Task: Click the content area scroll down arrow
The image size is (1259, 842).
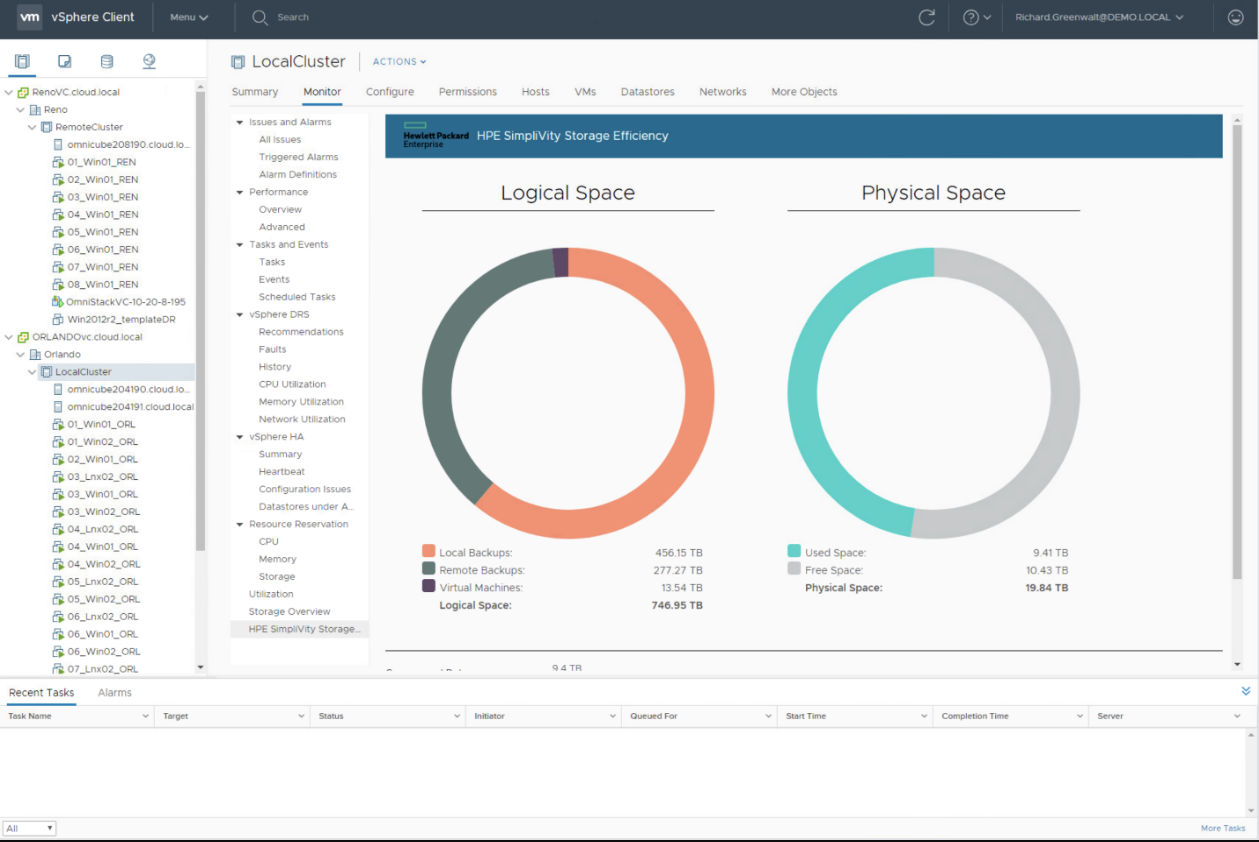Action: click(x=1237, y=664)
